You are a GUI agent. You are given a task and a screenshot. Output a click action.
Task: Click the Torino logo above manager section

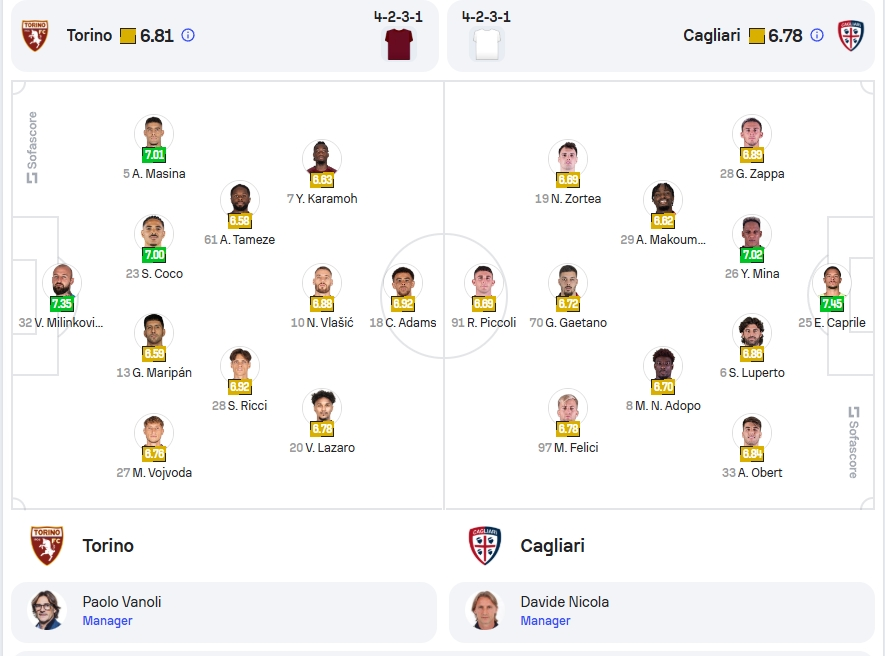47,545
